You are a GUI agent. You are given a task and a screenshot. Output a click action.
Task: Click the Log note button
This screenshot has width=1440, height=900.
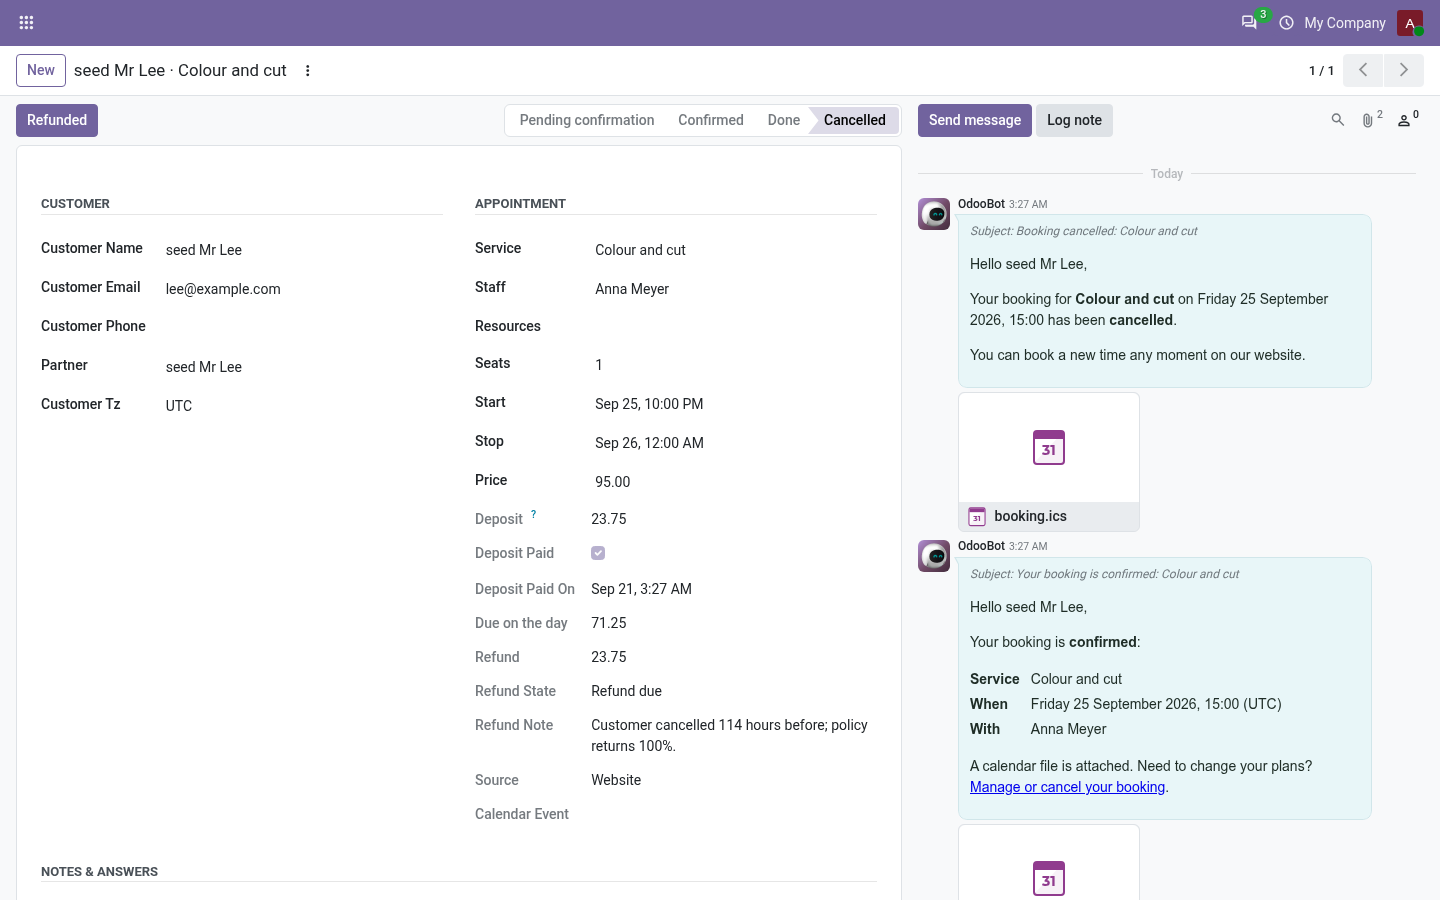1074,120
